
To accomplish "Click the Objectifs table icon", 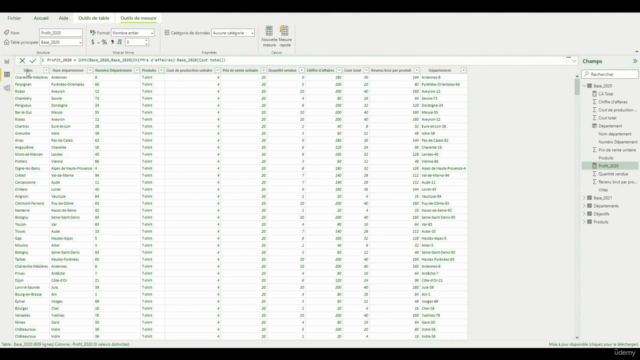I will 589,214.
